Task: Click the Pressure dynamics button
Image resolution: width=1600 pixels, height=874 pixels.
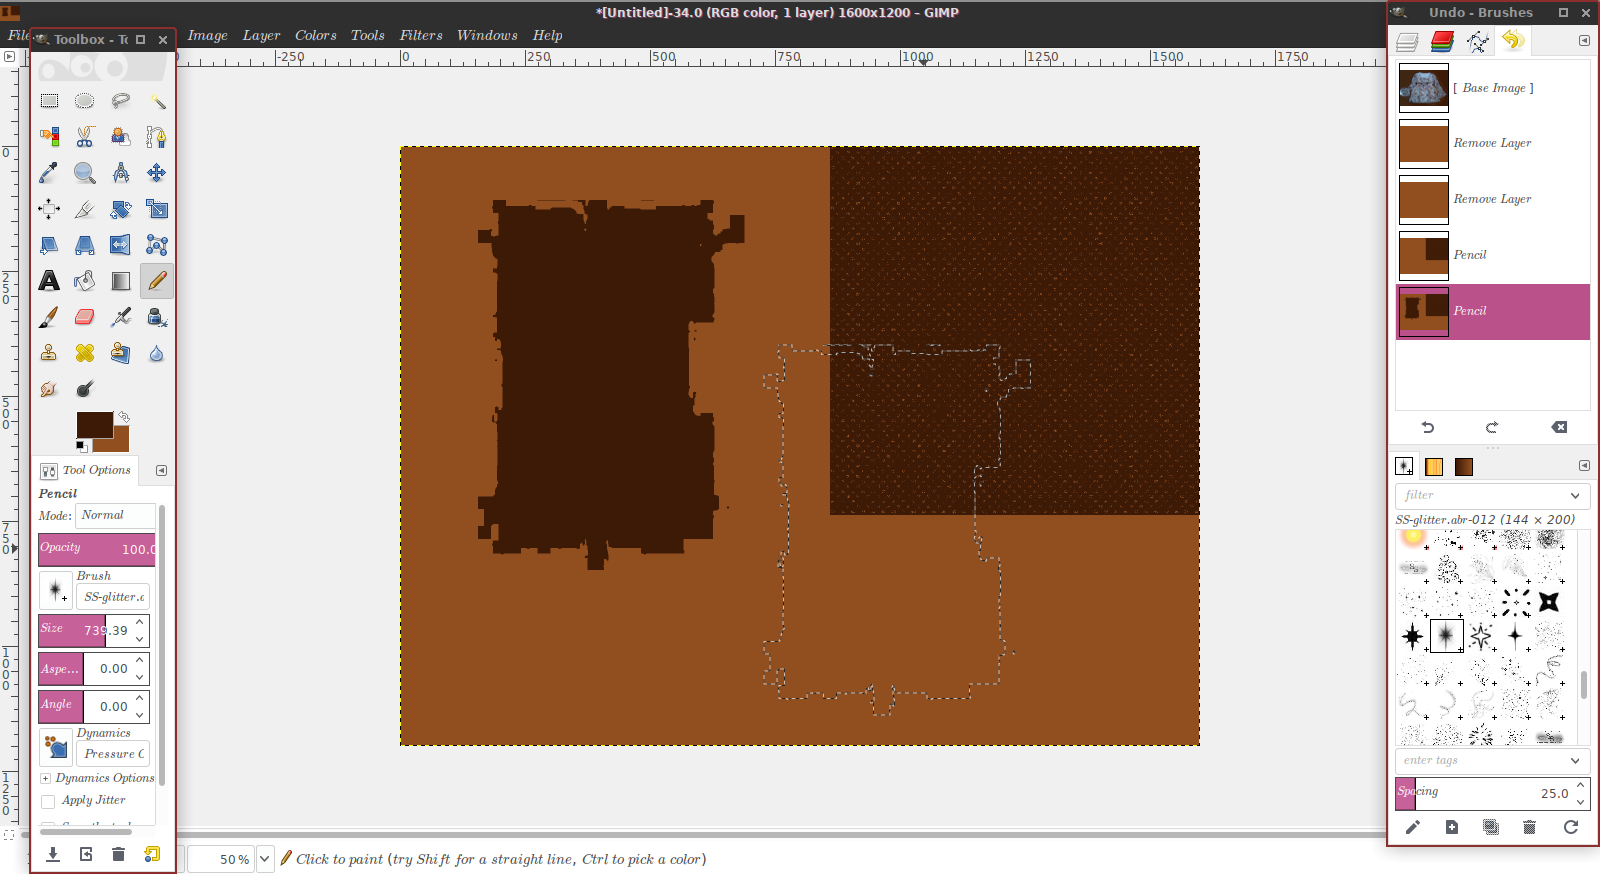Action: click(x=114, y=754)
